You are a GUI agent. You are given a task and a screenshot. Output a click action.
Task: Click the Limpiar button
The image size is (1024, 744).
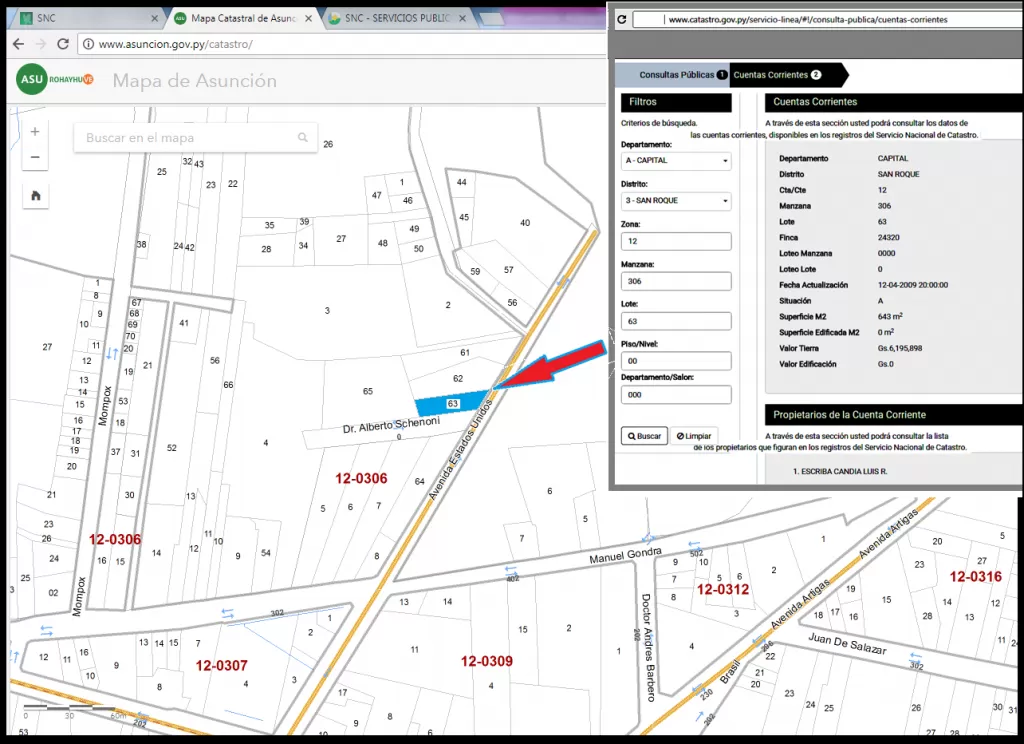[x=694, y=436]
